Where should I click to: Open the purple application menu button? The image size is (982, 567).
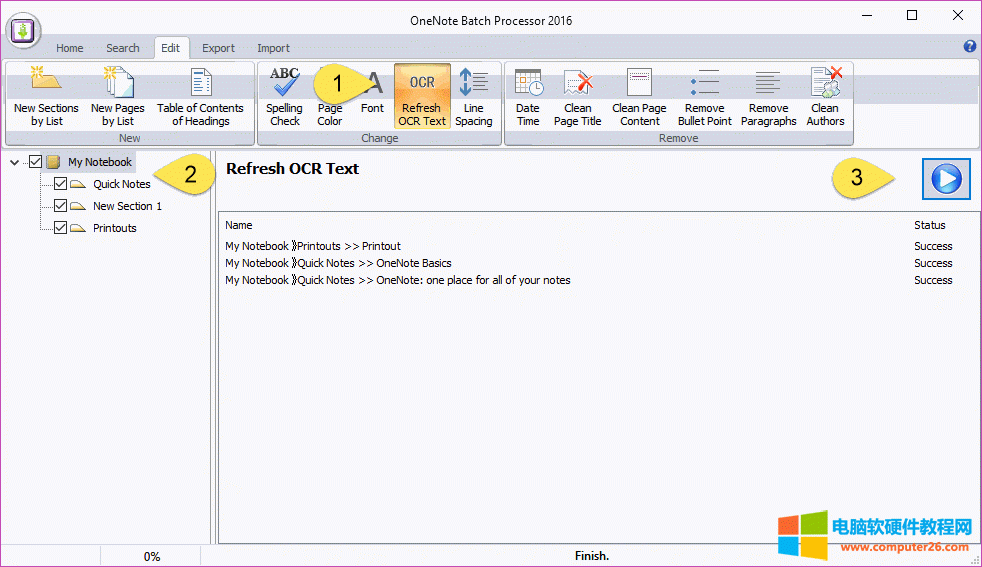click(x=22, y=31)
